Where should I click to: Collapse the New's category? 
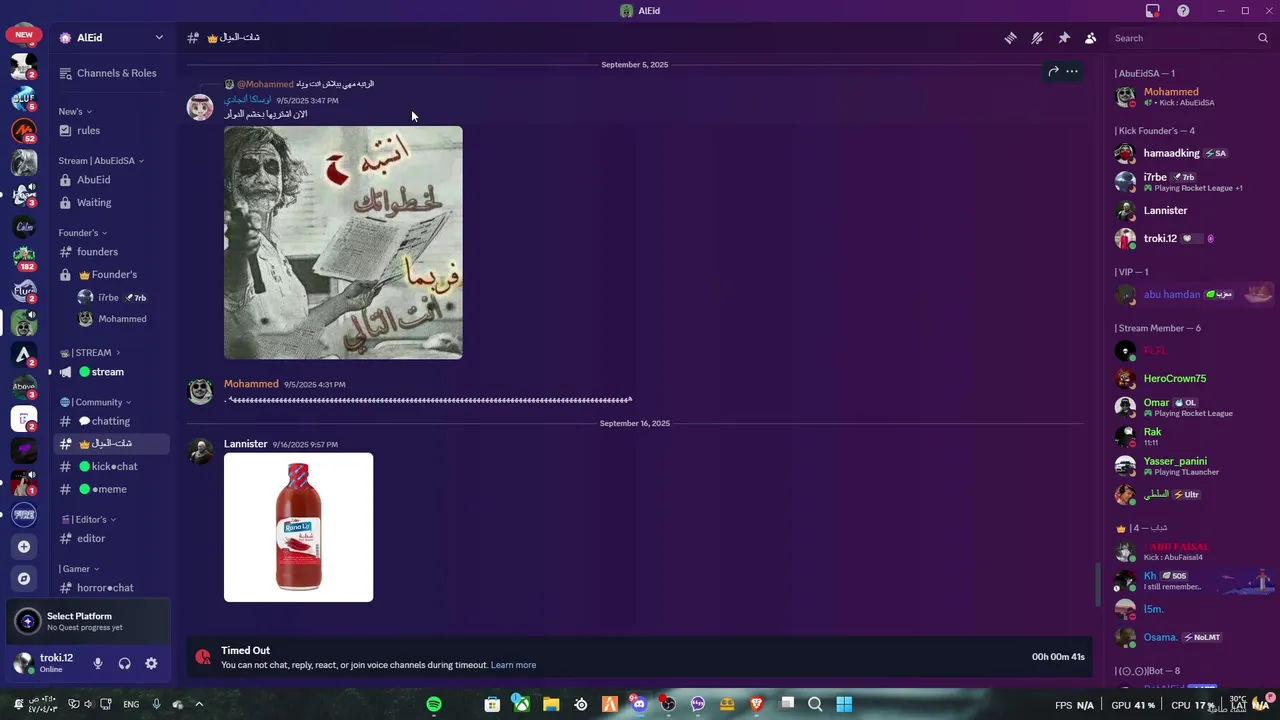click(75, 111)
